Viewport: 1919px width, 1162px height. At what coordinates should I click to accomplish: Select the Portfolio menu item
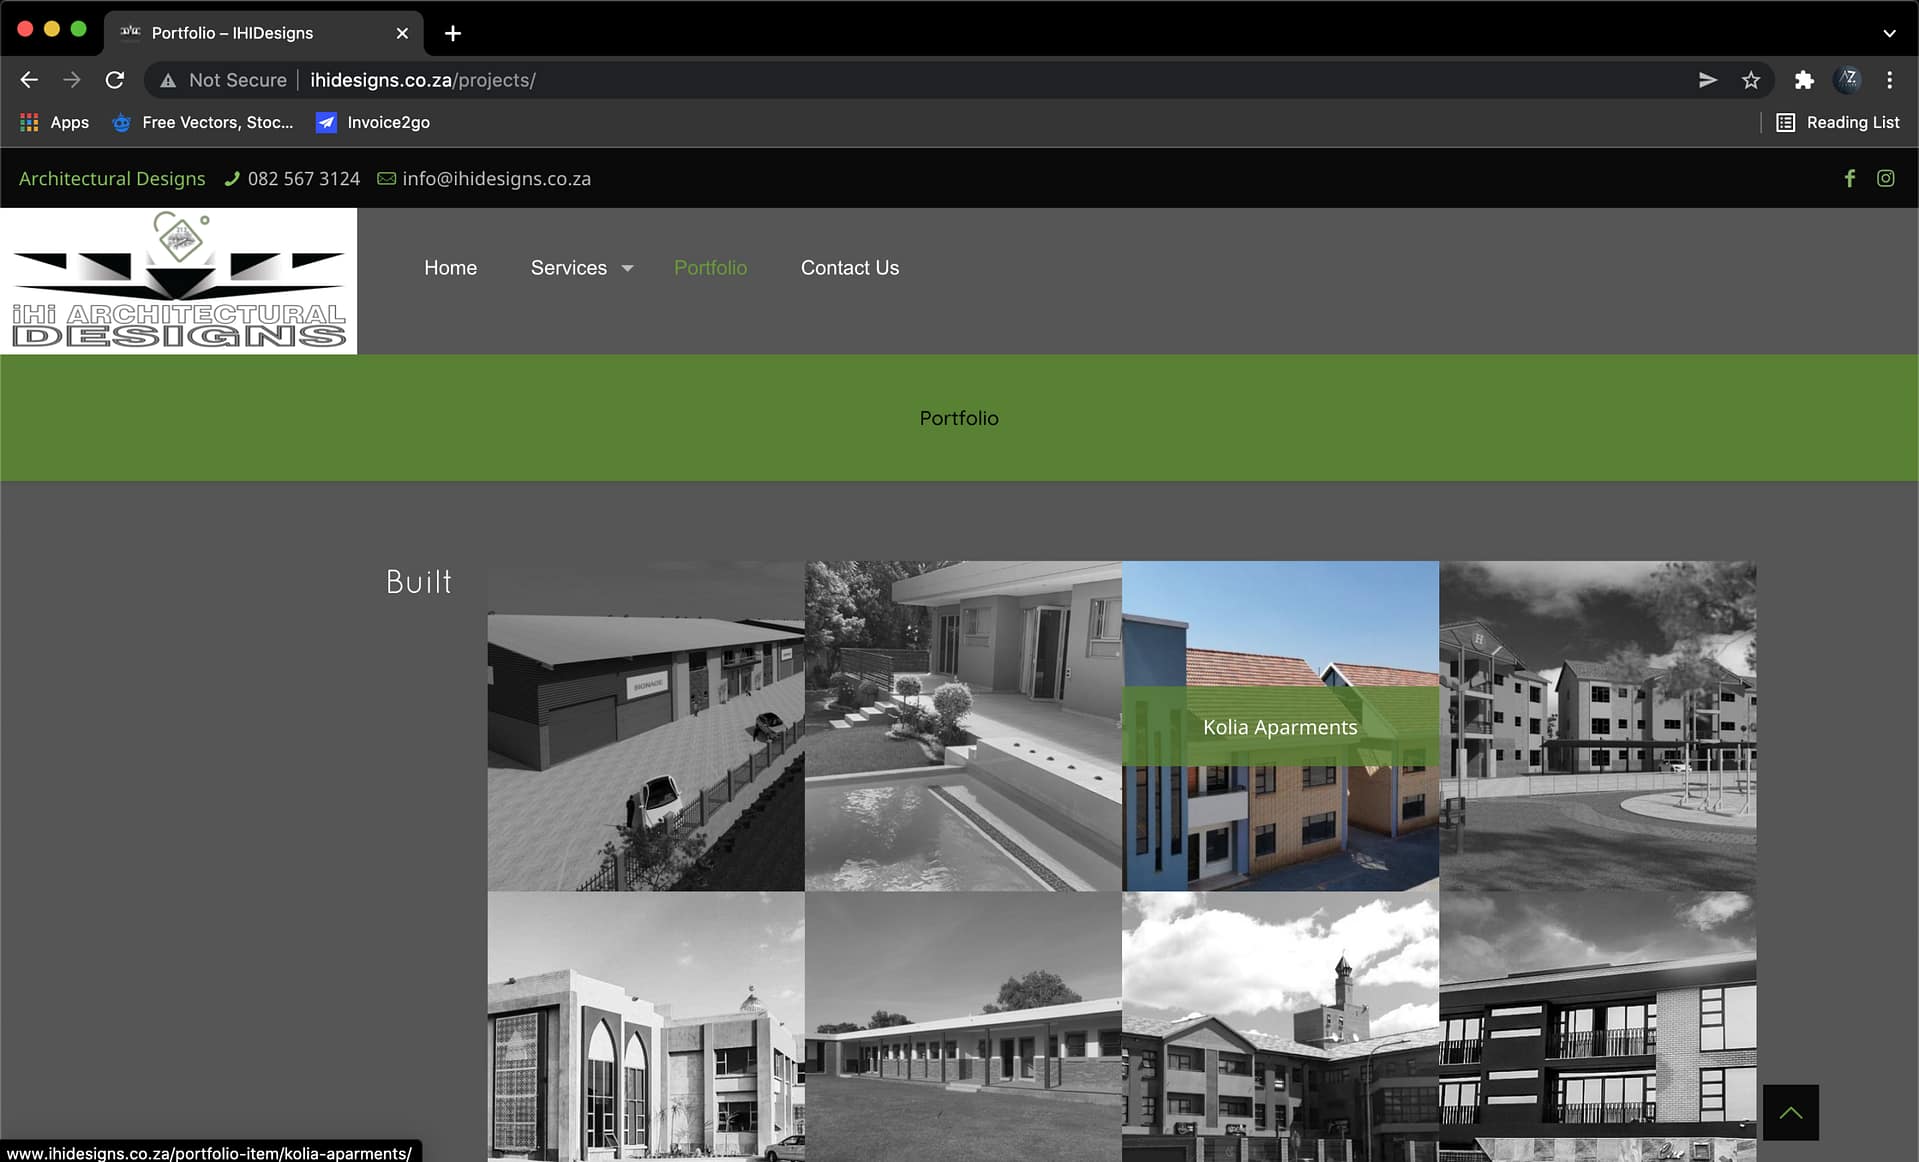tap(710, 268)
